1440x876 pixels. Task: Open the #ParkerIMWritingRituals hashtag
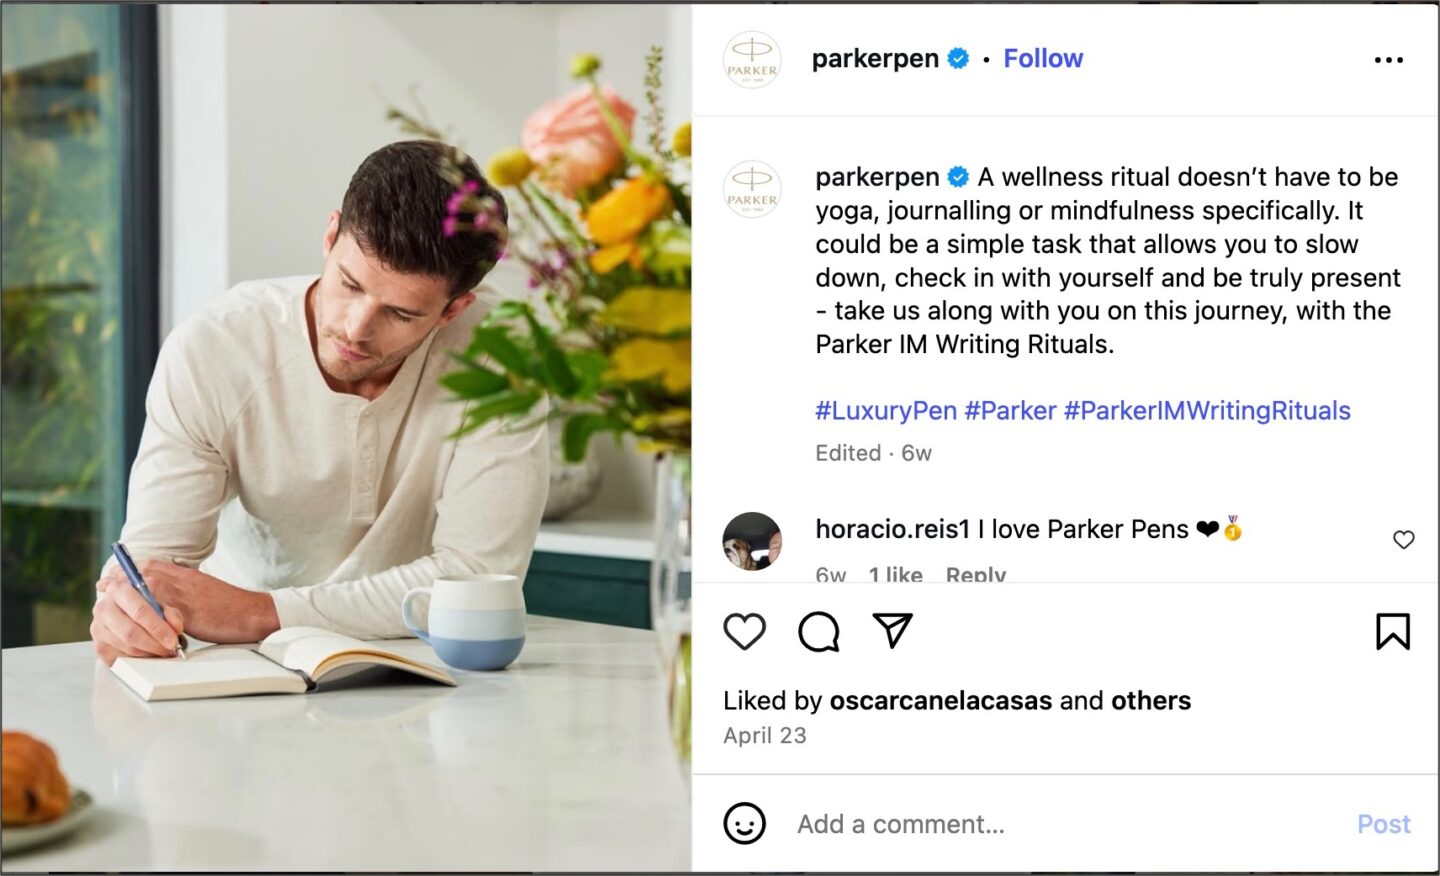1207,411
